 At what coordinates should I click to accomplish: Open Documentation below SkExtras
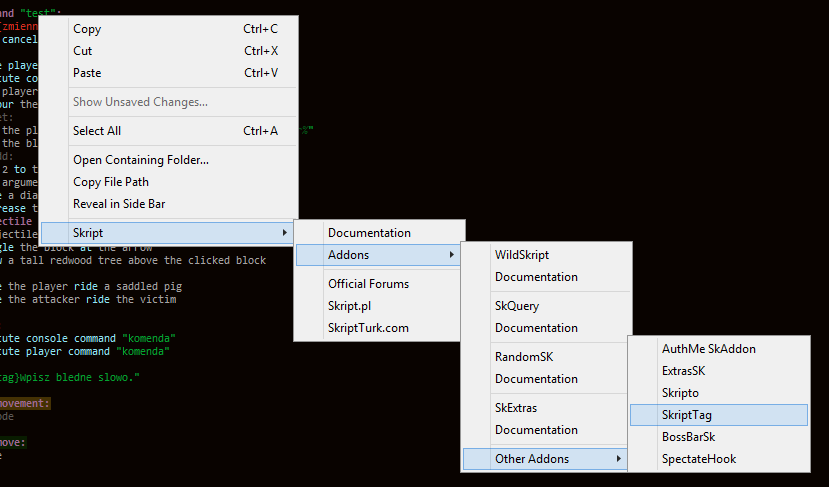(x=546, y=430)
